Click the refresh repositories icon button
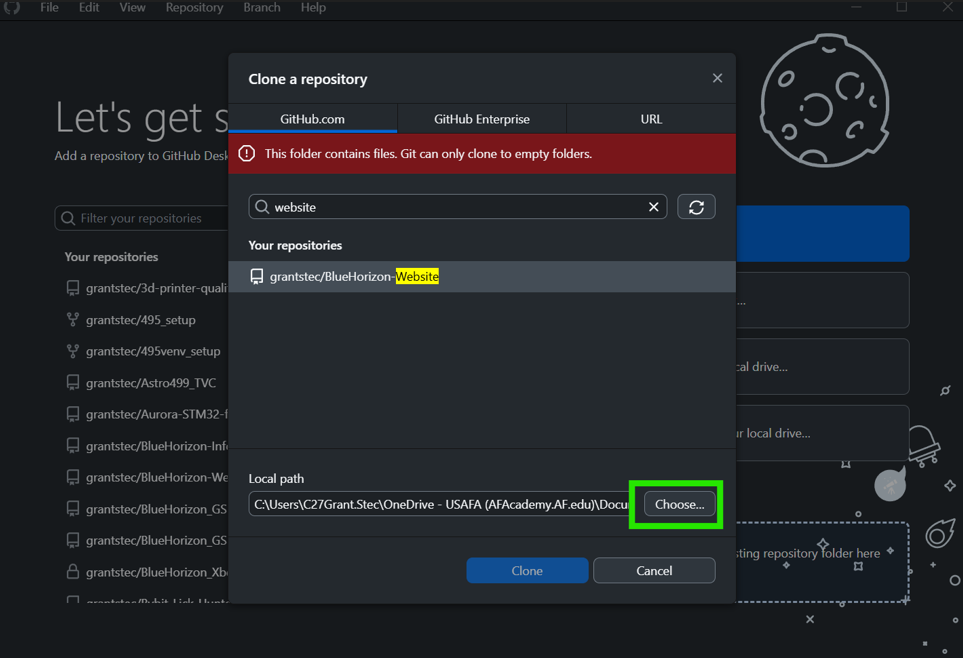The width and height of the screenshot is (963, 658). [x=696, y=207]
